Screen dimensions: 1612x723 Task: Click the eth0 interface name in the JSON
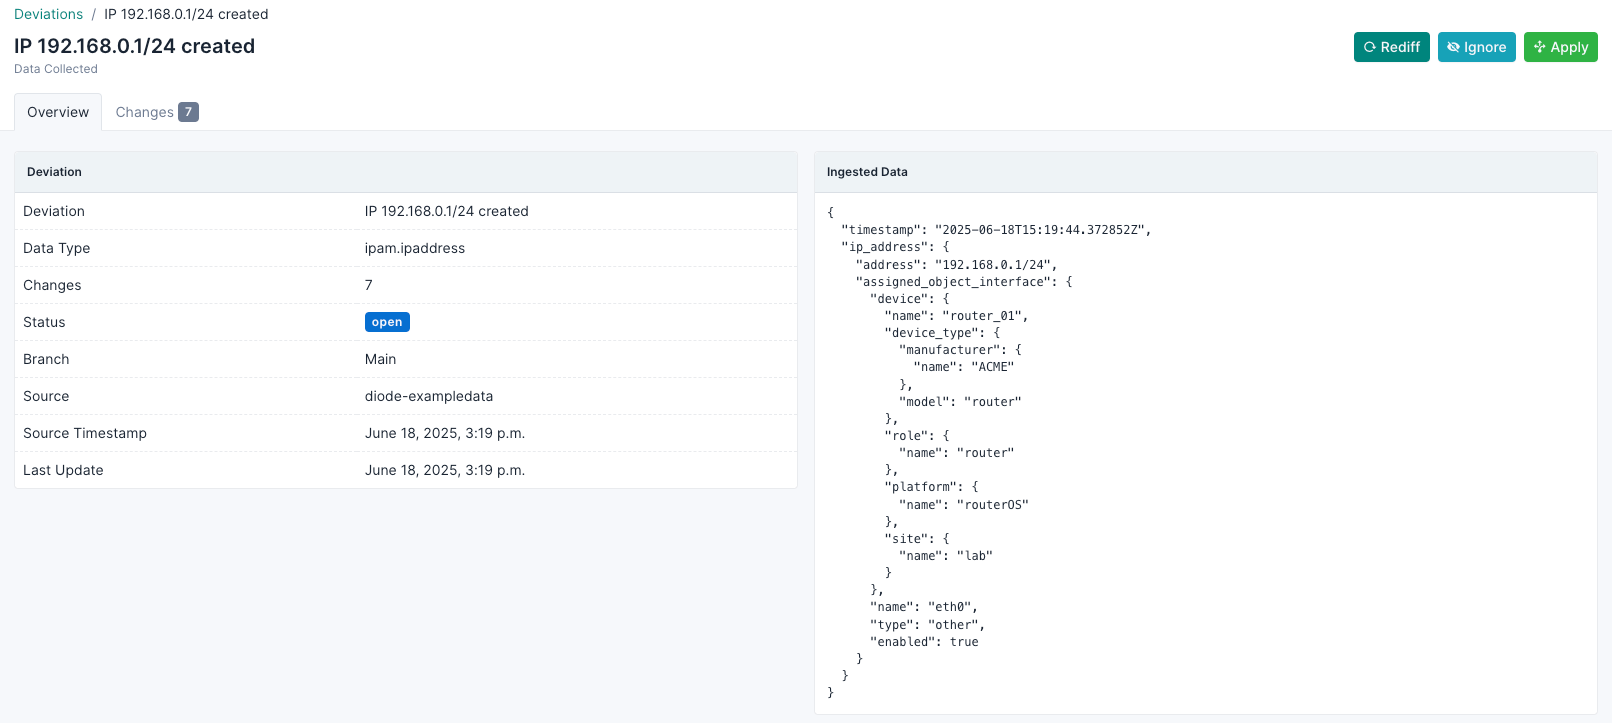pos(950,607)
